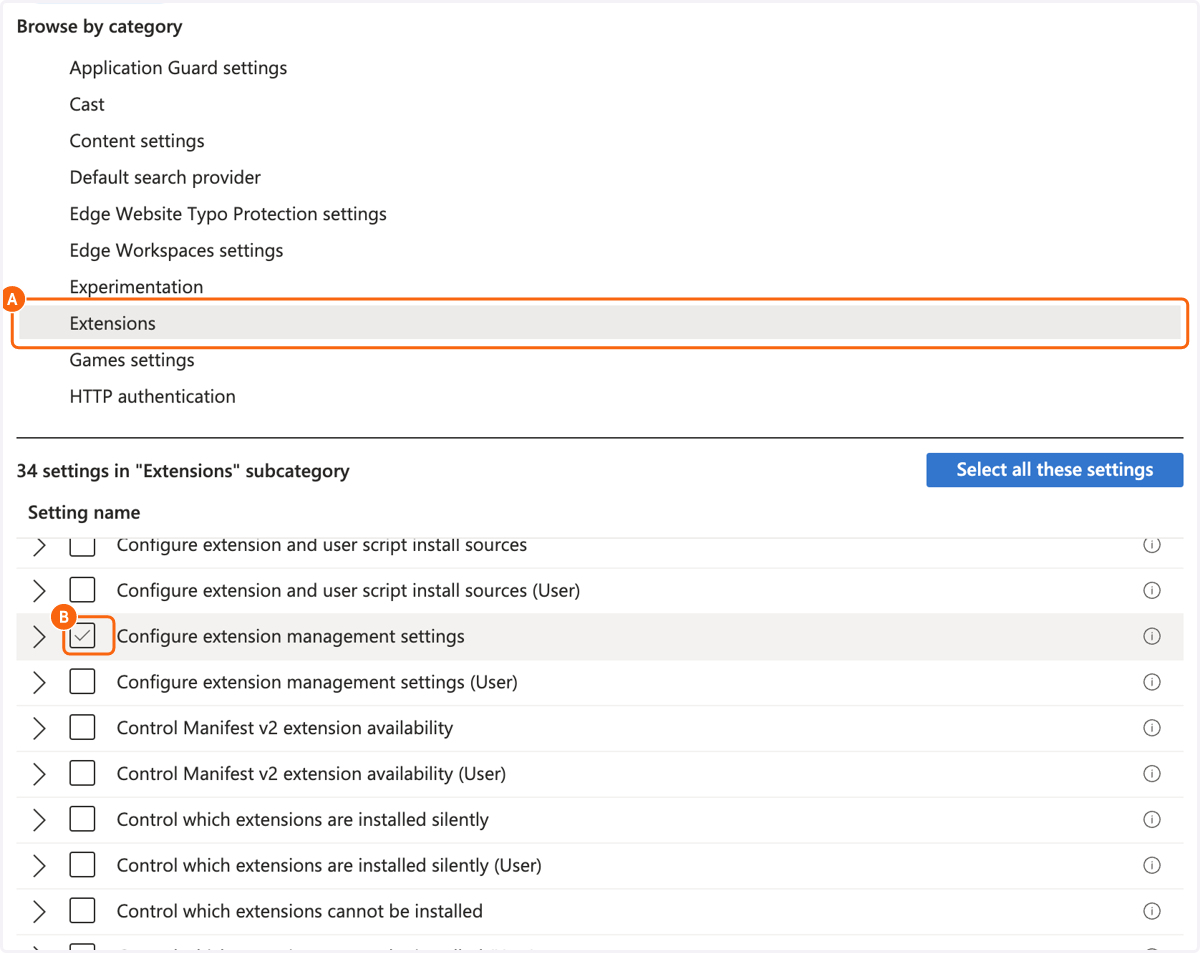Open Edge Workspaces settings category
Image resolution: width=1200 pixels, height=953 pixels.
(176, 251)
